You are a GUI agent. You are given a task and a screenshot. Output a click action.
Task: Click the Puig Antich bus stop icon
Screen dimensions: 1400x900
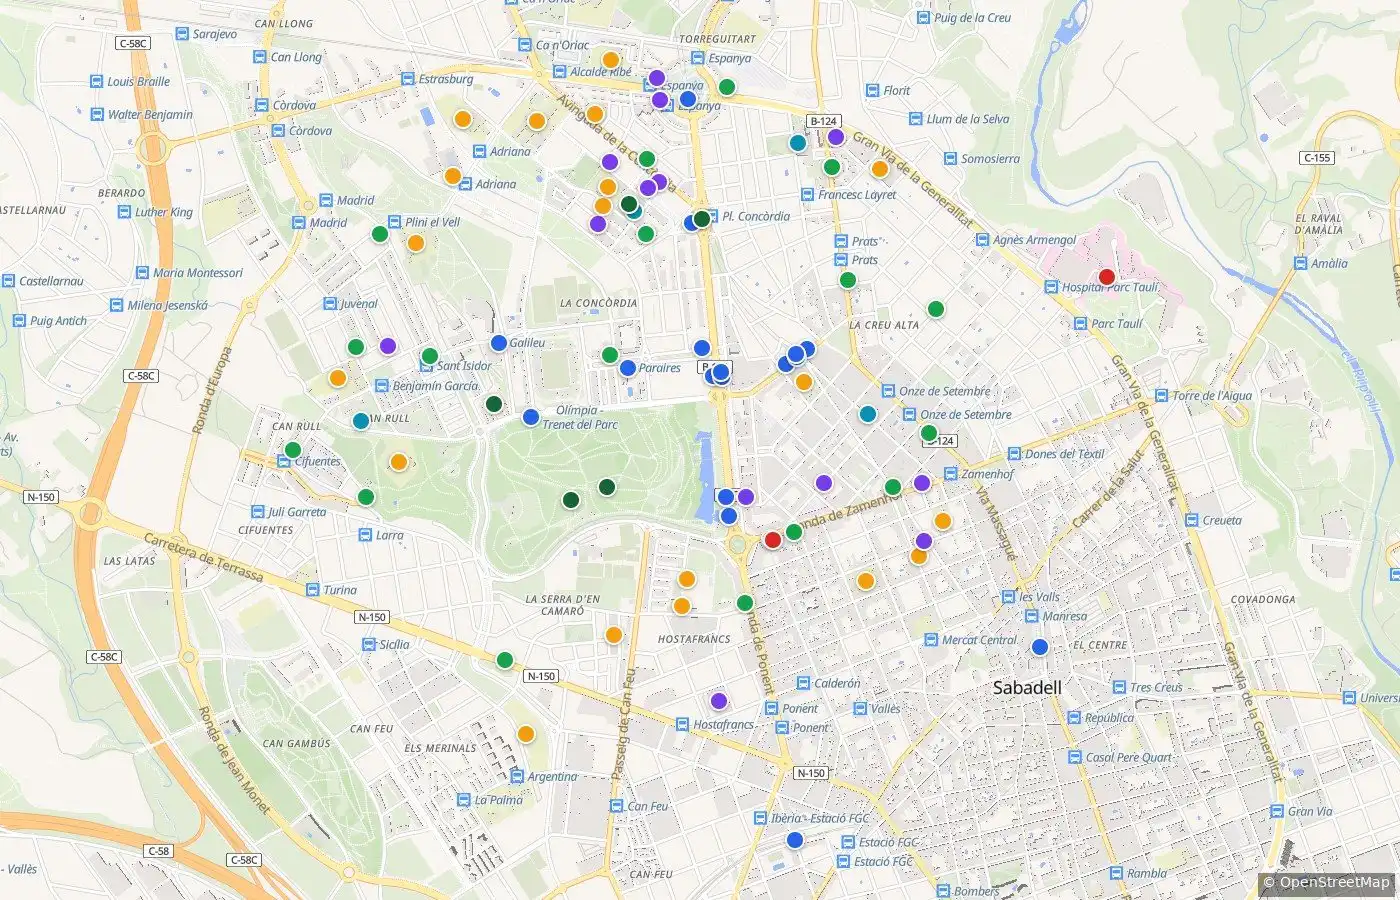[19, 321]
